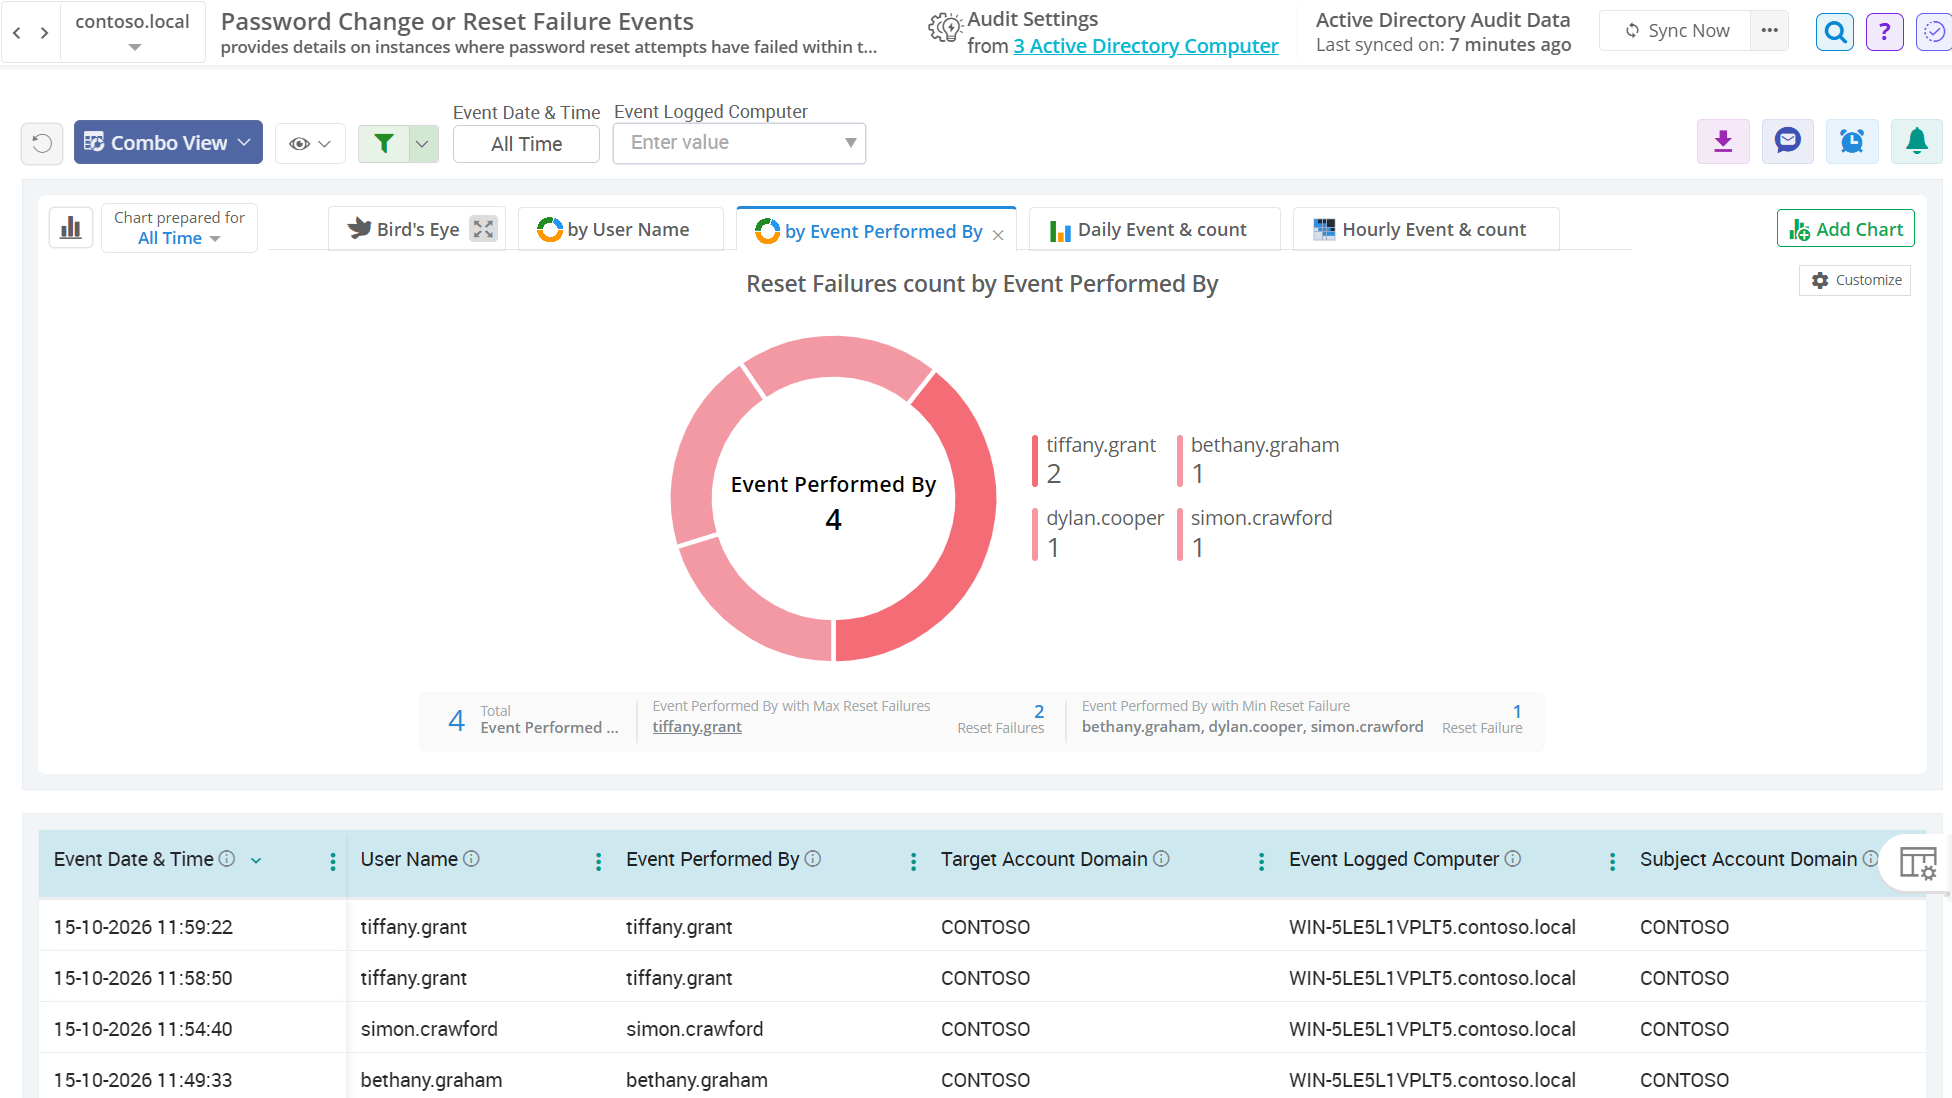Open the tiffany.grant max failures link

coord(697,727)
